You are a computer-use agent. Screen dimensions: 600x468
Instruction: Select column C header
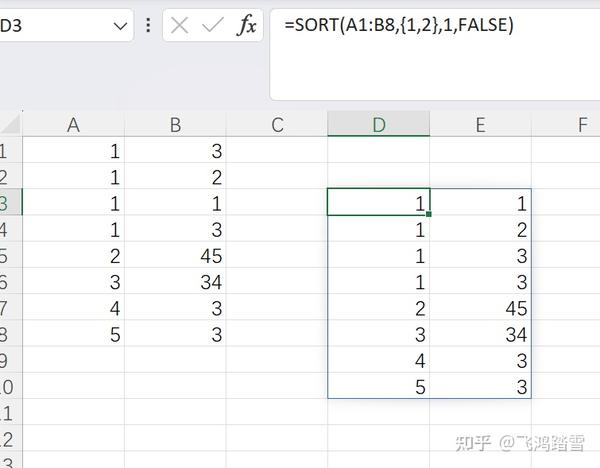(277, 125)
